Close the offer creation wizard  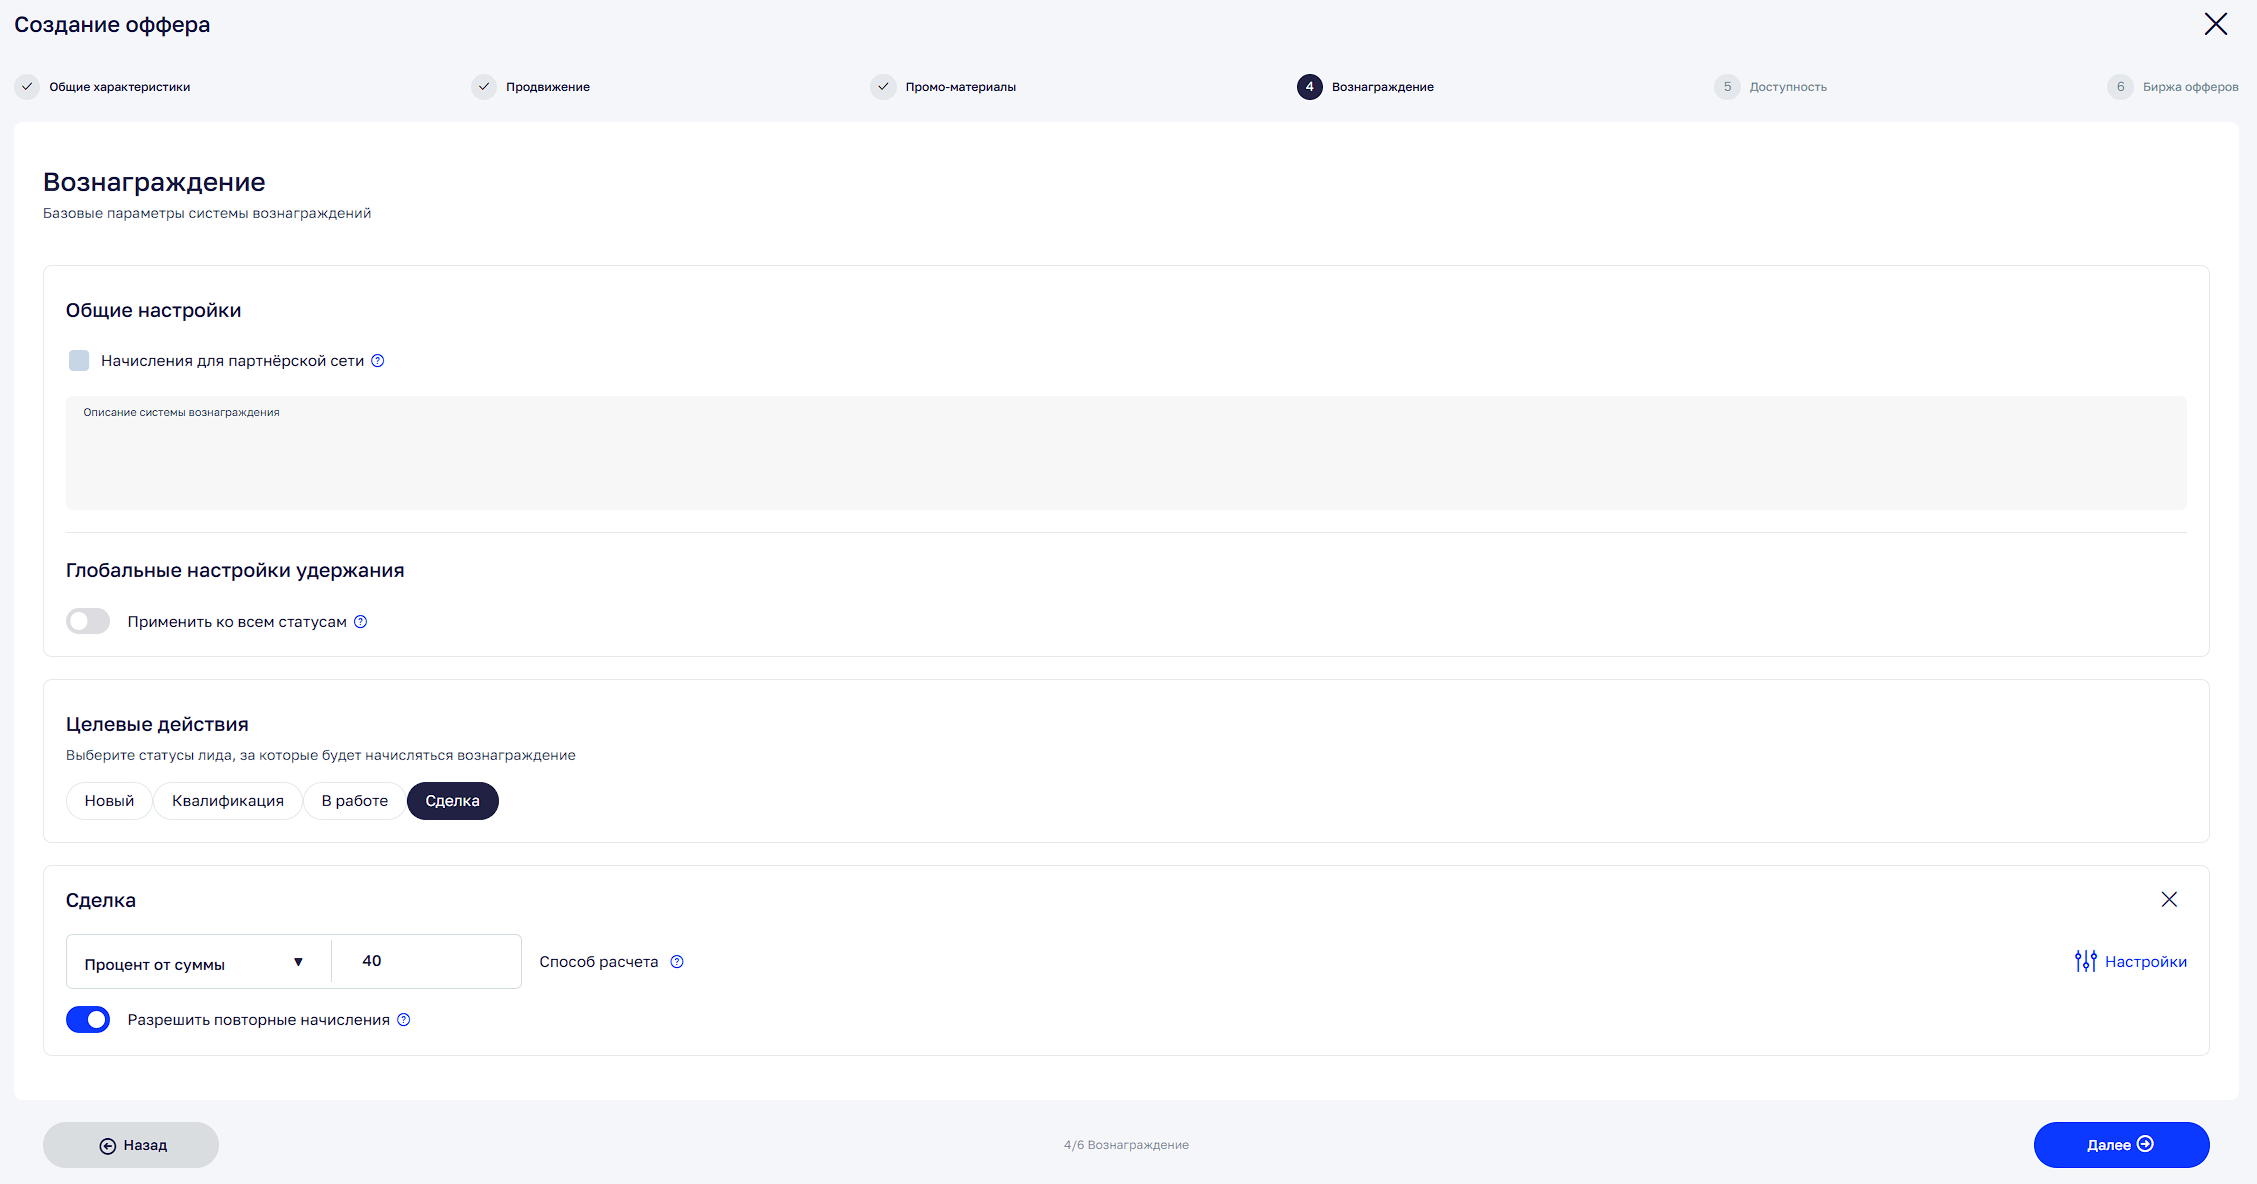2216,24
